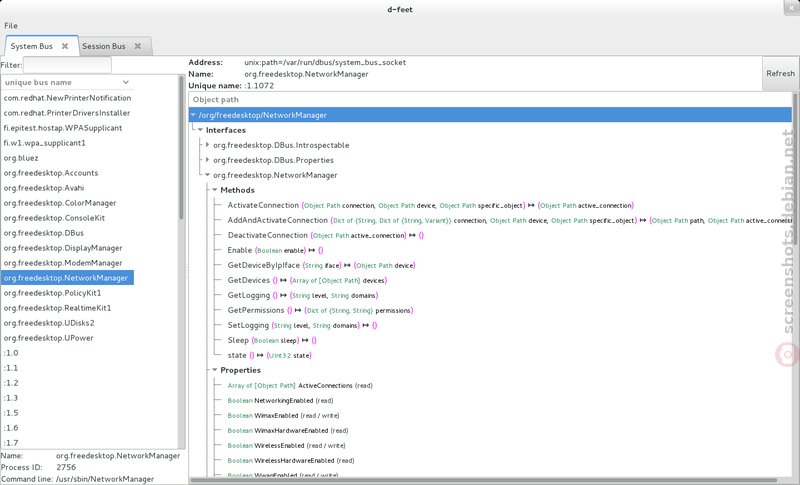The image size is (800, 485).
Task: Select the ActivateConnection method
Action: [430, 205]
